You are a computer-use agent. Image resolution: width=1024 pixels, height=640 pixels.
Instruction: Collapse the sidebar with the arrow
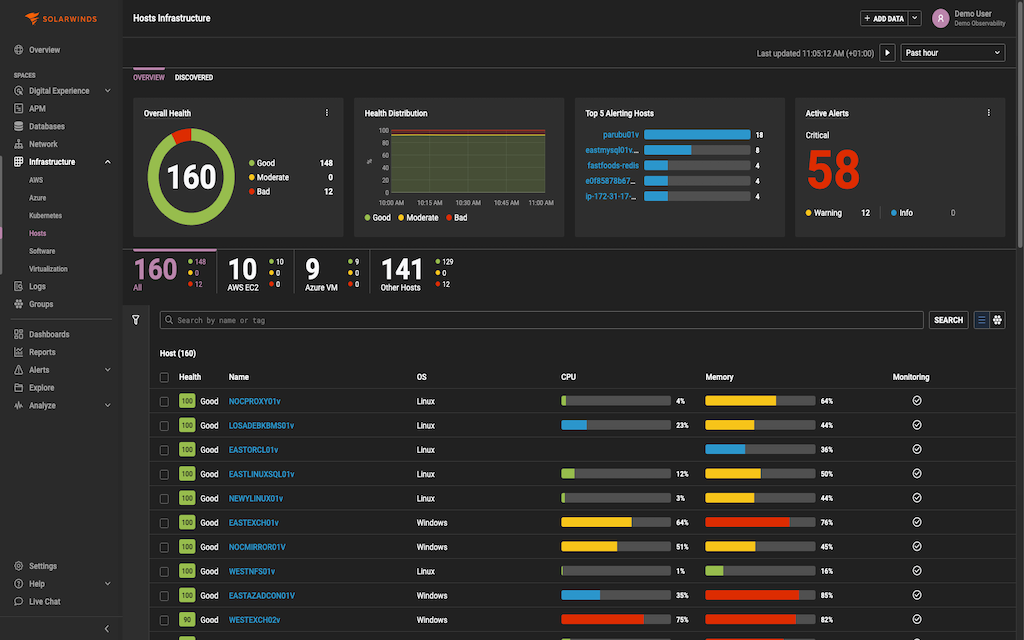107,628
